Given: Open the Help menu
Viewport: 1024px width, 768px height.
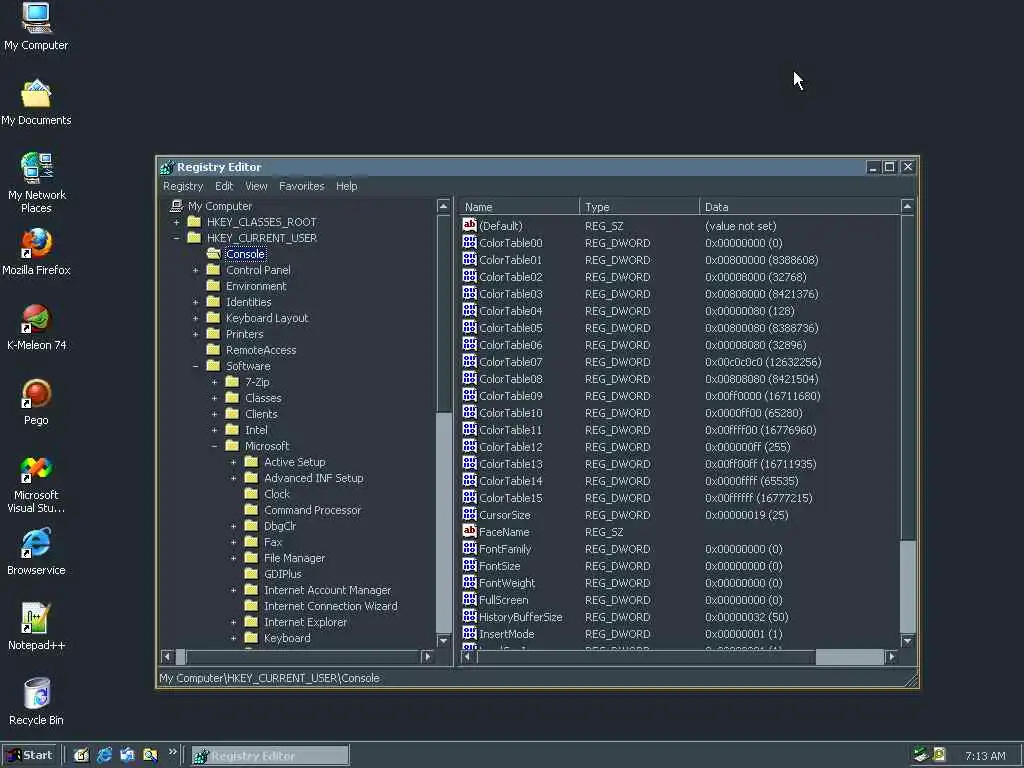Looking at the screenshot, I should (347, 186).
